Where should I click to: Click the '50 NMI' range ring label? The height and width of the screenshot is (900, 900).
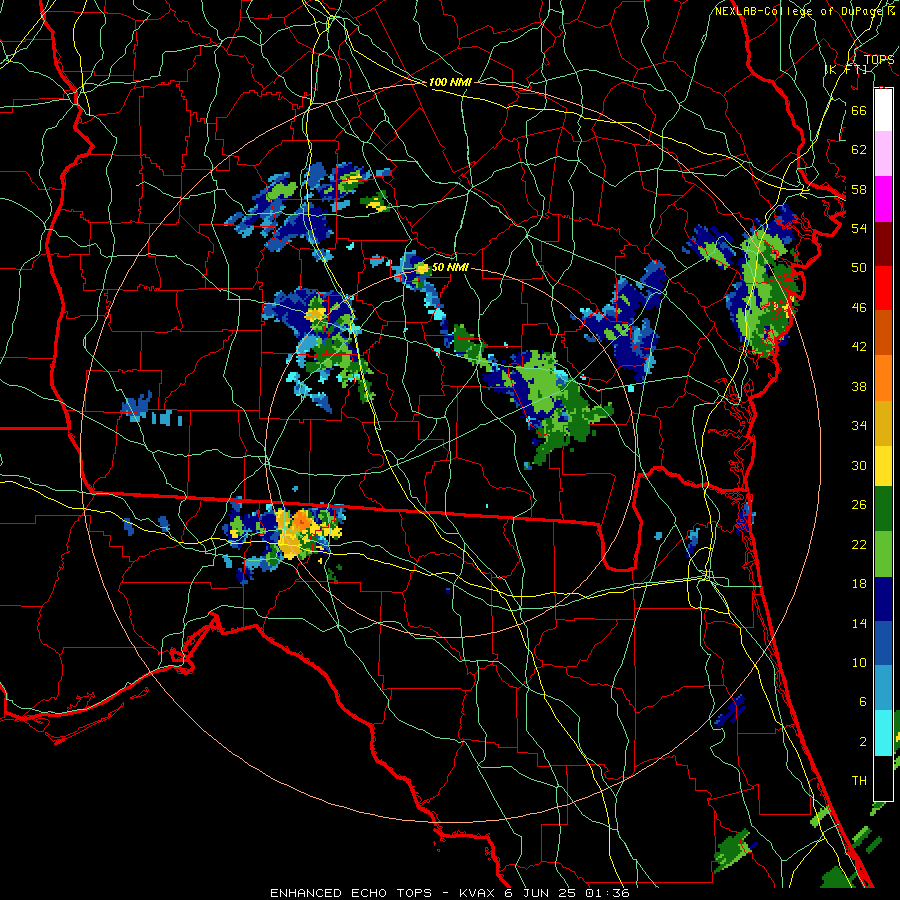tap(450, 267)
